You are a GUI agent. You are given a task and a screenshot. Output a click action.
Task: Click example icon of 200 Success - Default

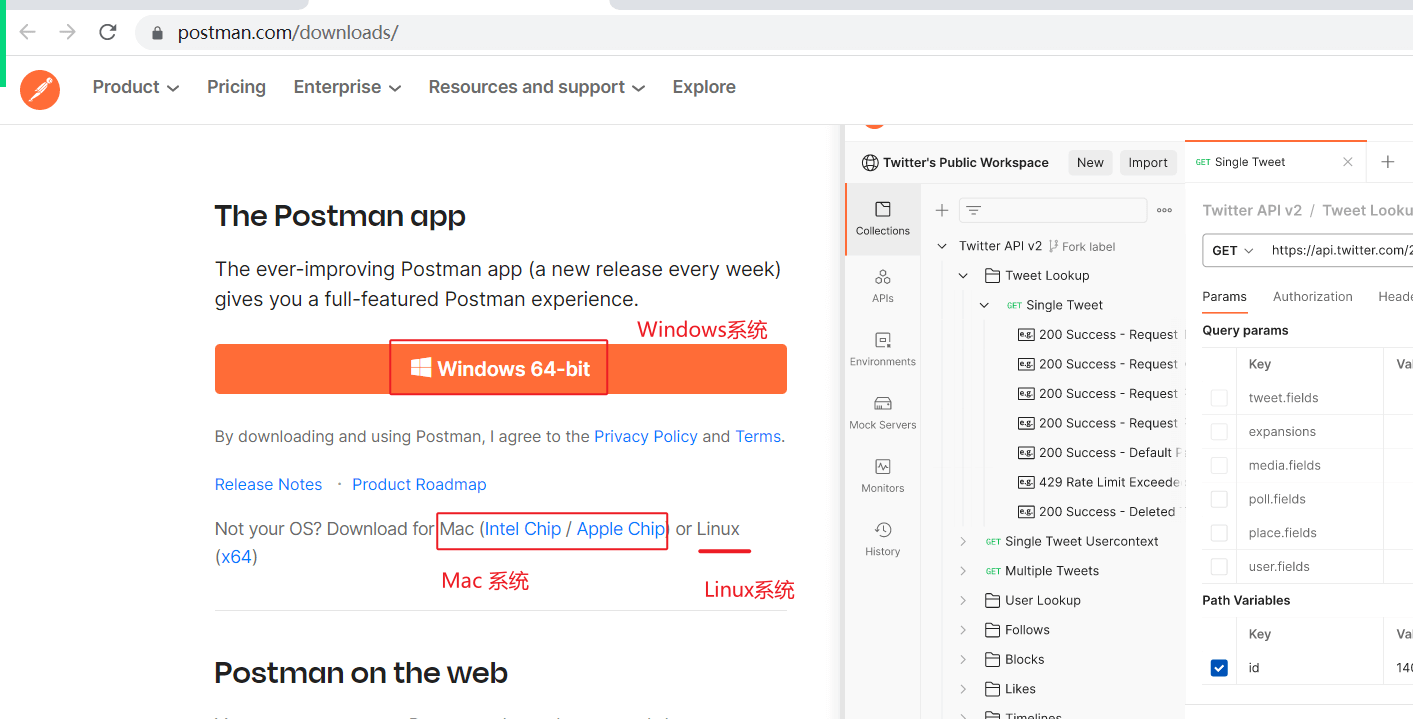point(1025,453)
